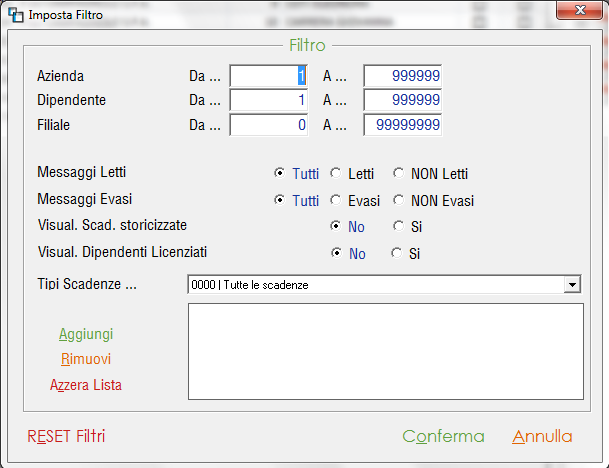Cancel the dialog with Annulla
Screen dimensions: 609x468
[x=542, y=437]
